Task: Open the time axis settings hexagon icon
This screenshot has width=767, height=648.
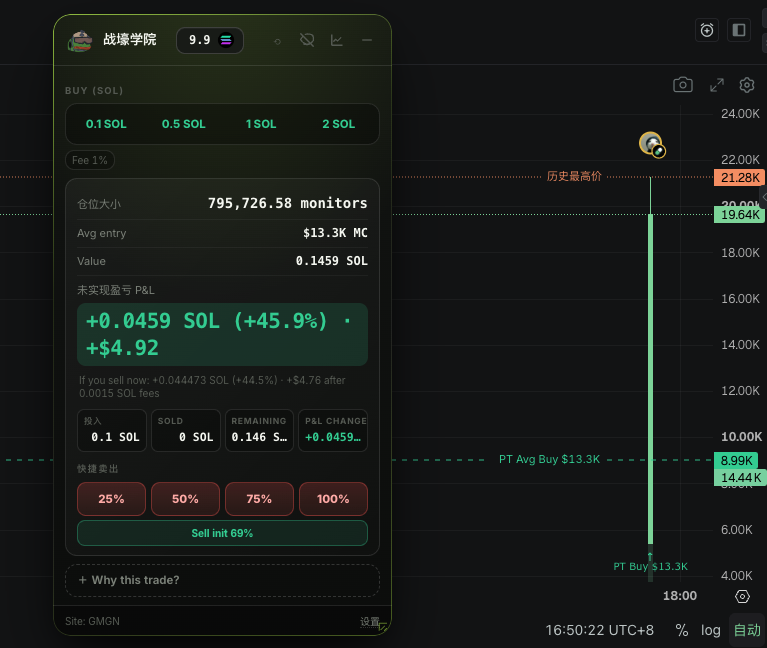Action: (x=742, y=597)
